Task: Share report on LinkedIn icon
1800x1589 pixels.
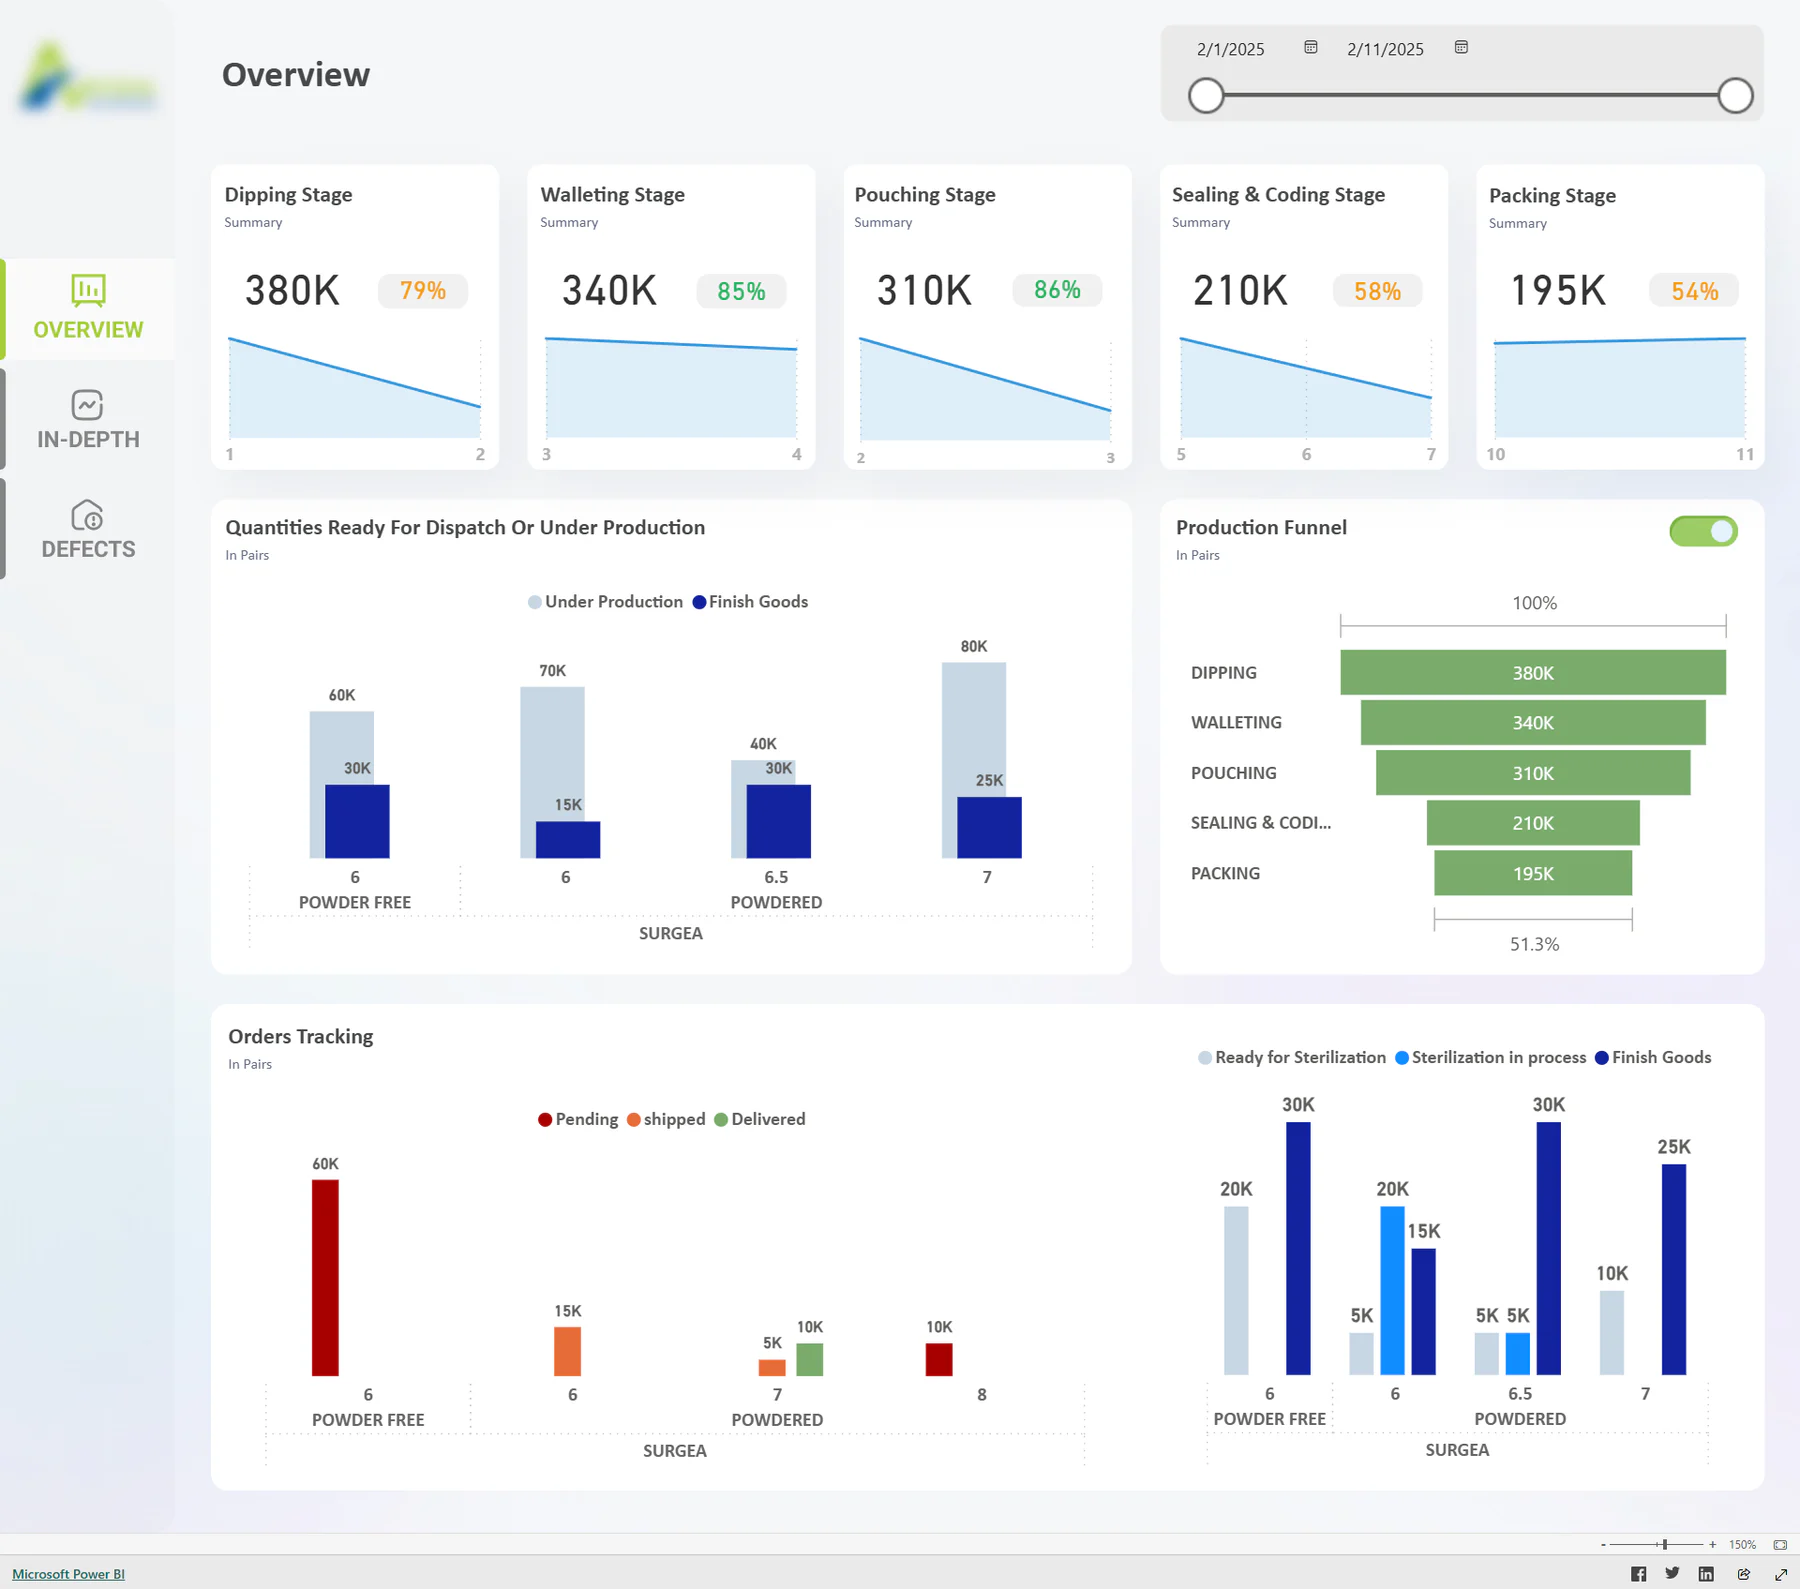Action: [x=1706, y=1574]
